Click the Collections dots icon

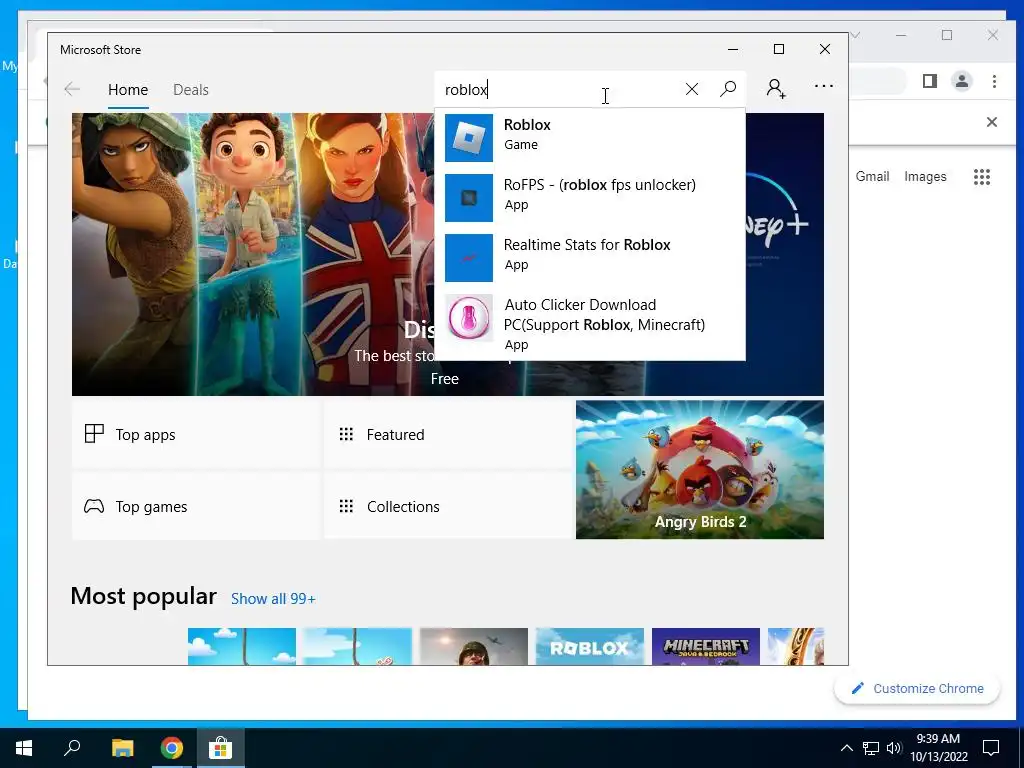[x=346, y=506]
